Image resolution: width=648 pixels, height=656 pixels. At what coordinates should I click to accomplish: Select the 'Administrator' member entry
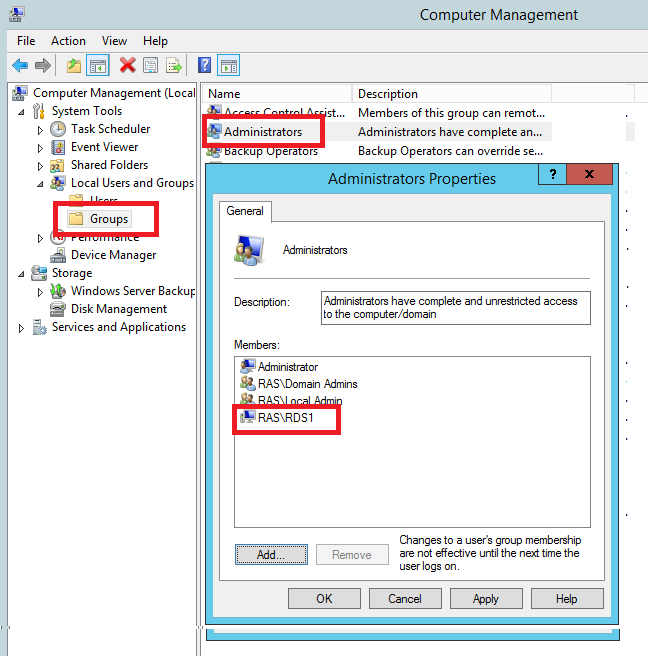coord(288,366)
